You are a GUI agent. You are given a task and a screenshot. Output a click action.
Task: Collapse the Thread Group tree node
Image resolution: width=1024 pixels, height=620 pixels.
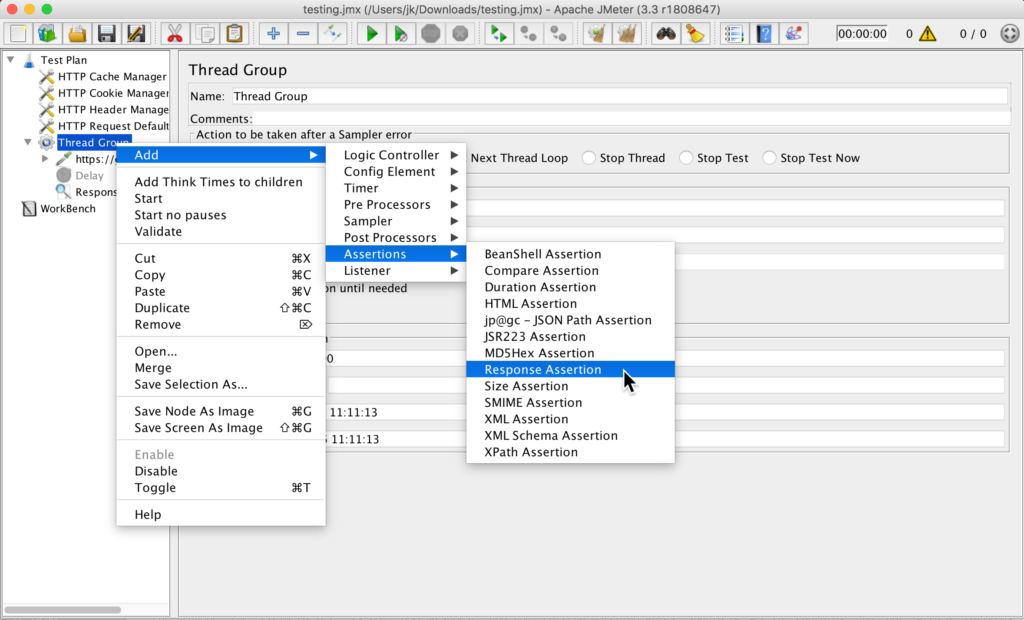point(28,143)
